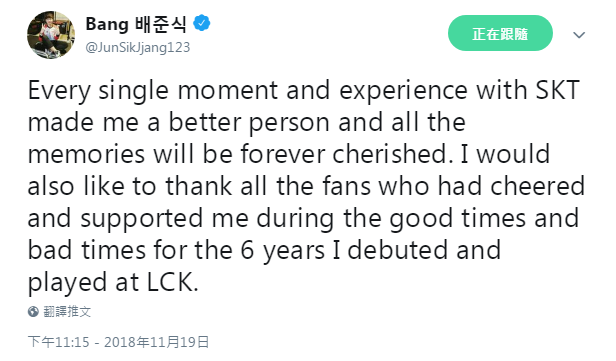Click the words "thank all the fans"
The image size is (616, 361).
[268, 186]
